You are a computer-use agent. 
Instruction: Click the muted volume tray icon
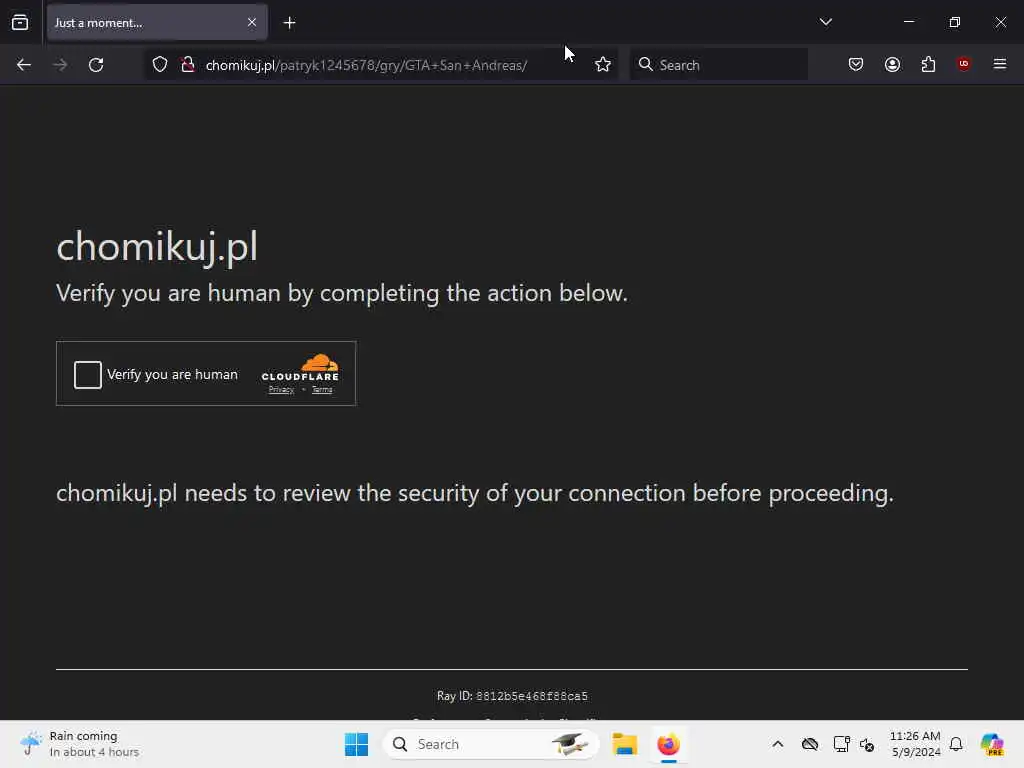coord(867,744)
